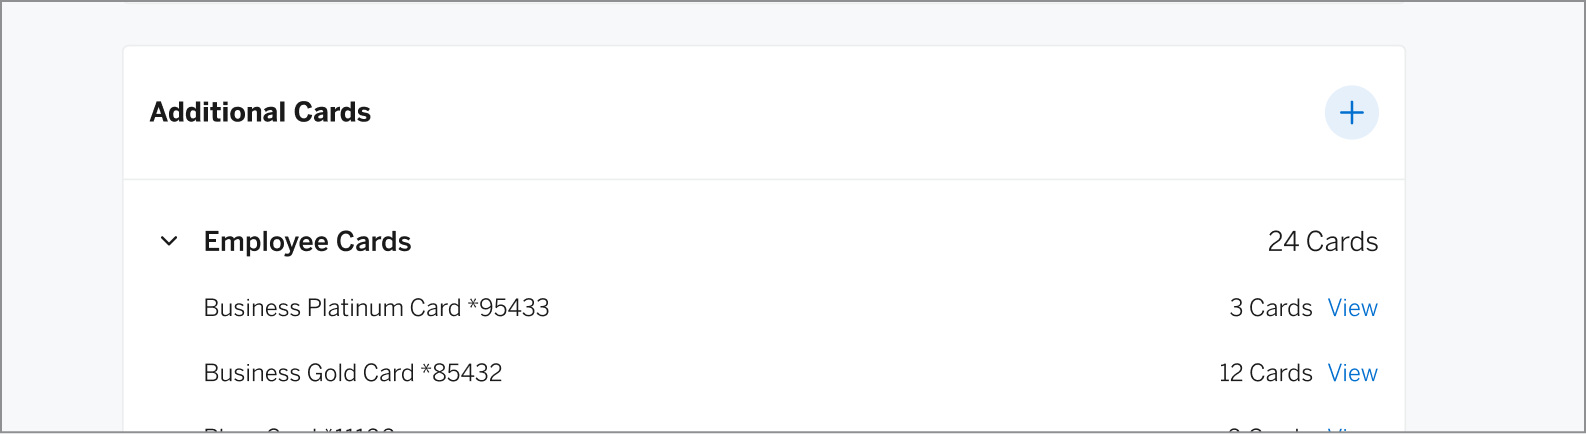Viewport: 1586px width, 434px height.
Task: Collapse the Employee Cards section chevron
Action: pyautogui.click(x=170, y=241)
